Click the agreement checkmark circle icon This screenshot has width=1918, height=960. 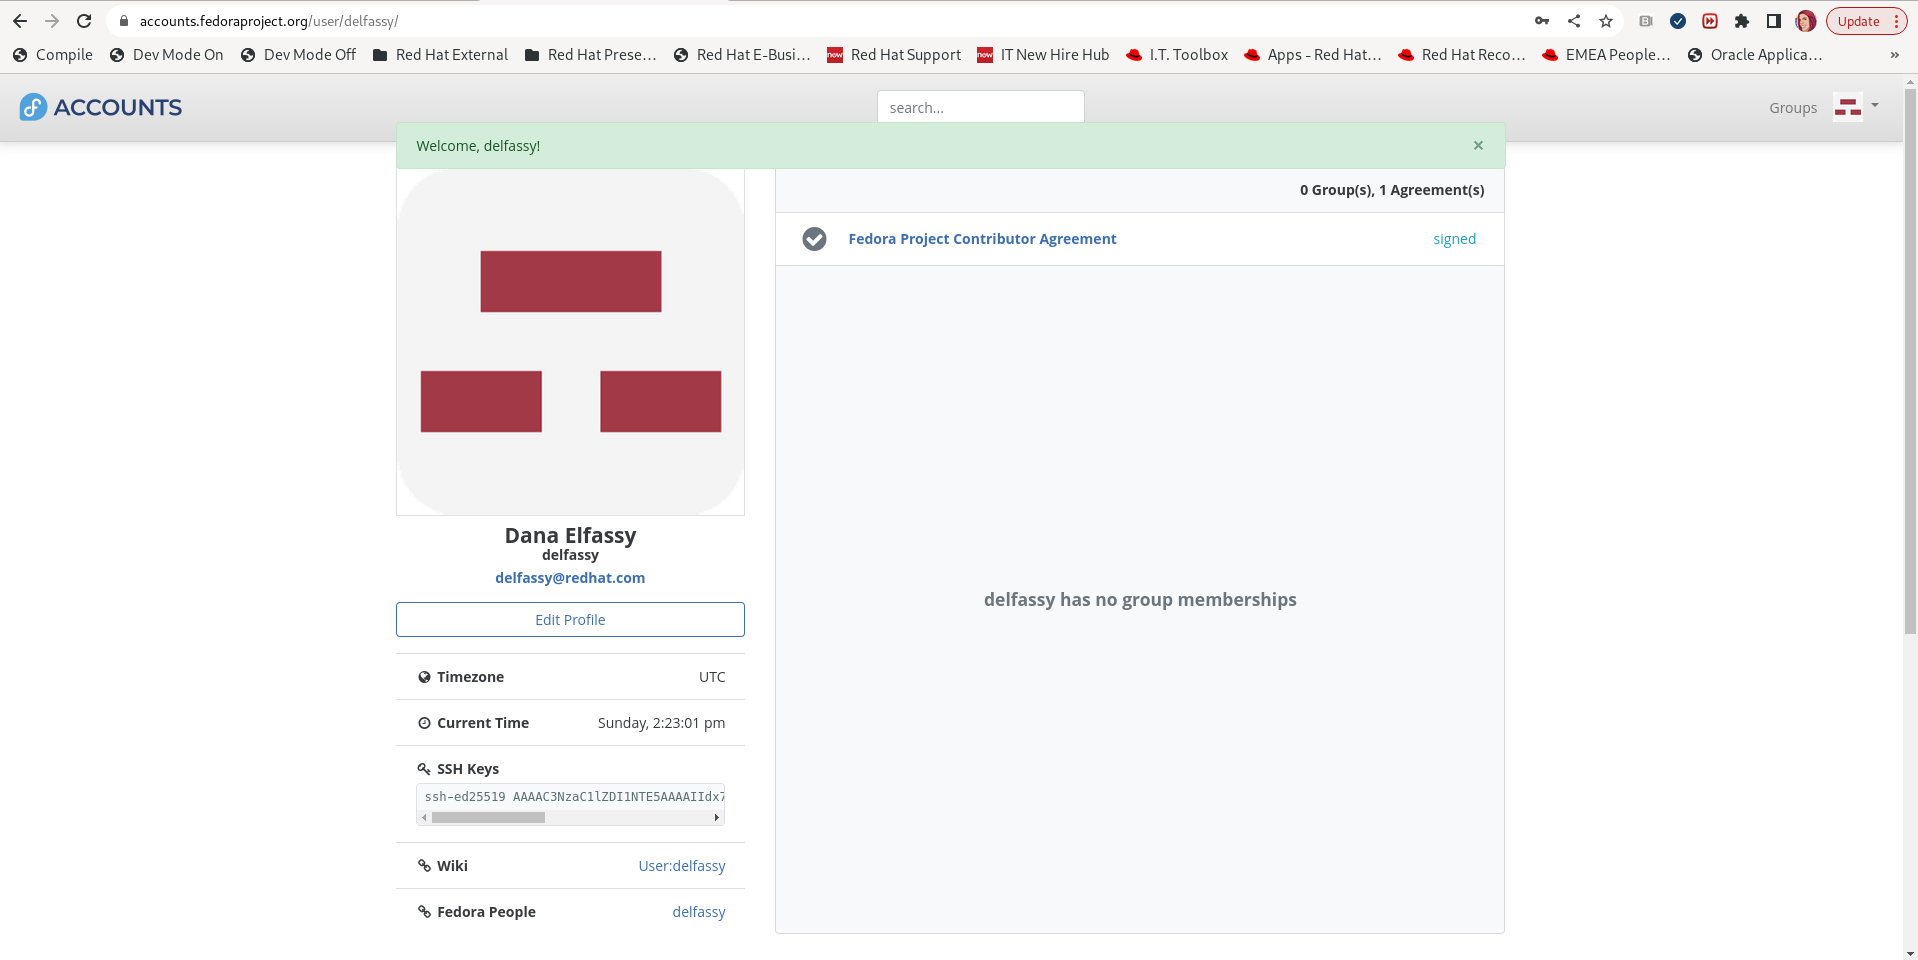click(x=815, y=239)
